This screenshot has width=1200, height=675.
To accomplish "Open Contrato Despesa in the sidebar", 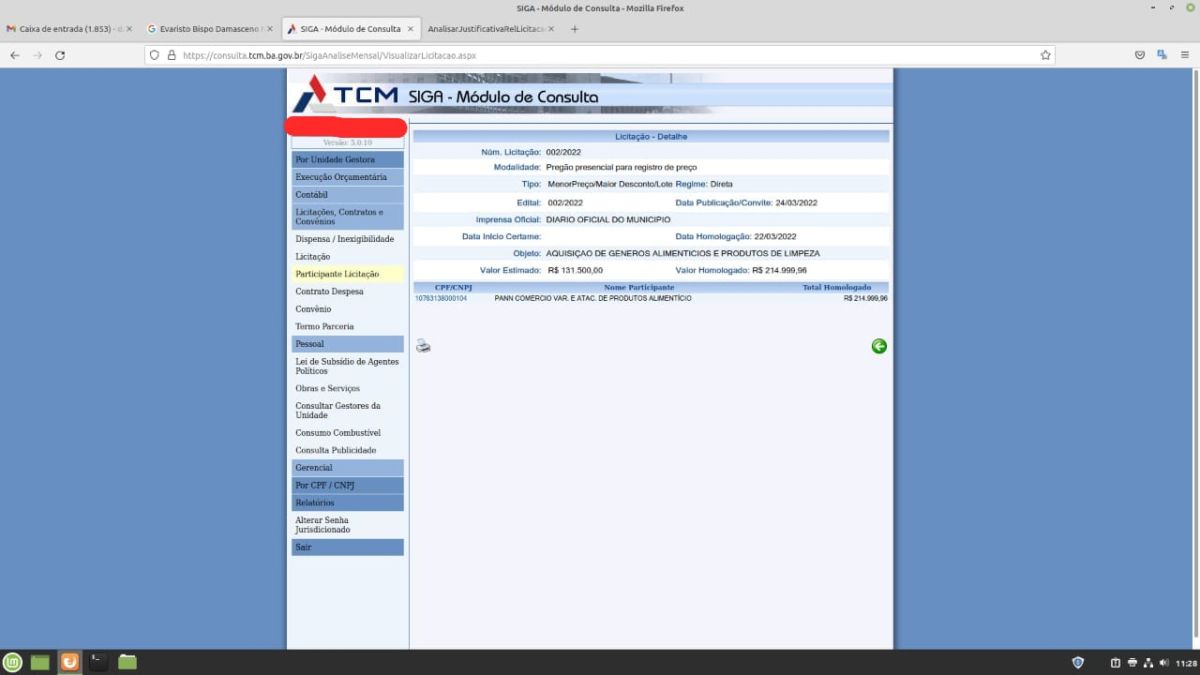I will pos(329,292).
